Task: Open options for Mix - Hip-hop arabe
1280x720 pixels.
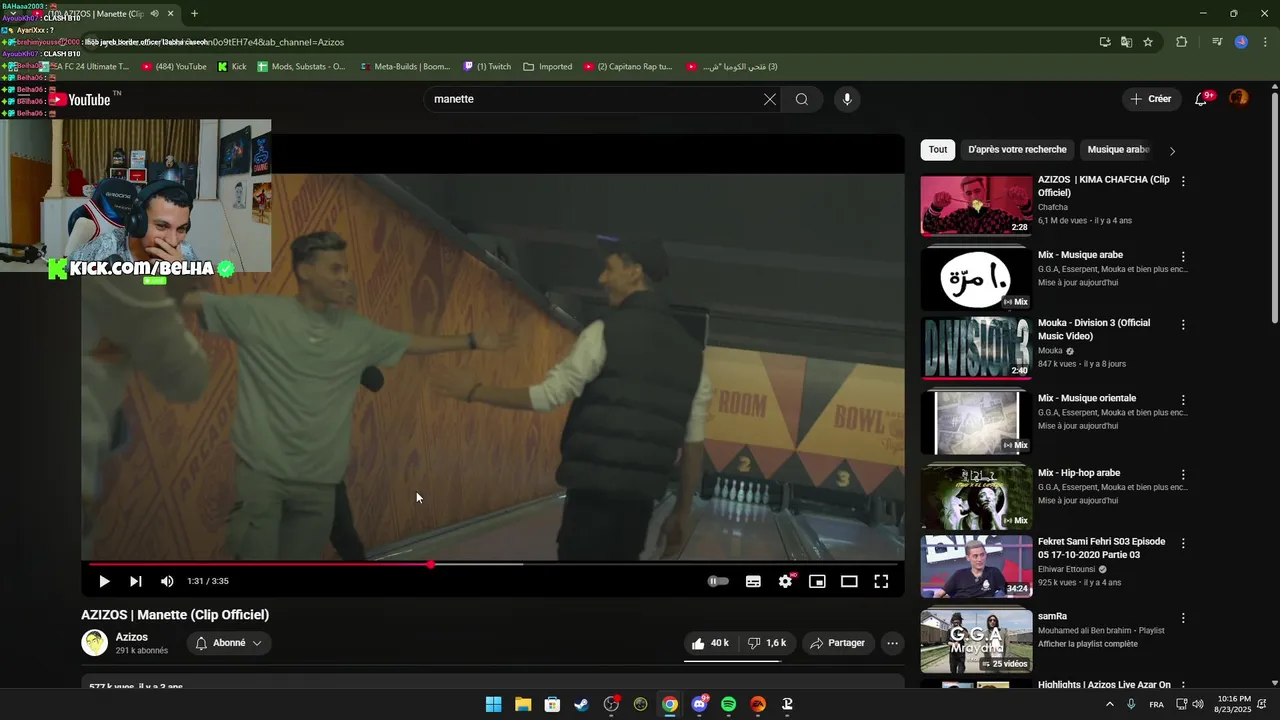Action: coord(1183,475)
